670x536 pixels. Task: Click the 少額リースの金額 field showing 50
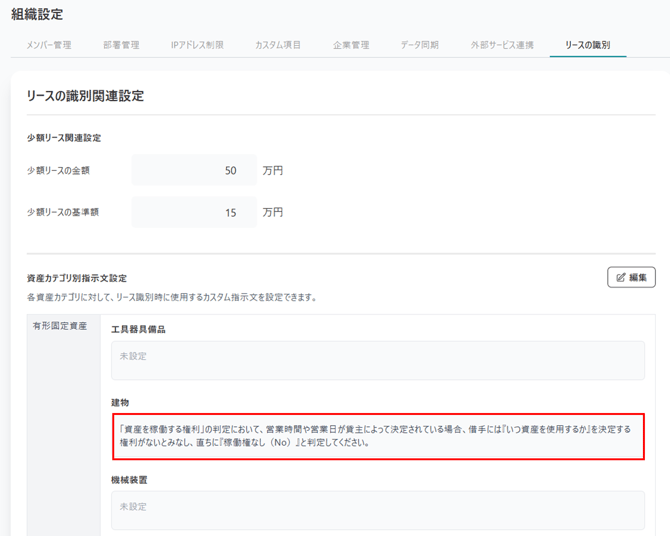pyautogui.click(x=194, y=171)
